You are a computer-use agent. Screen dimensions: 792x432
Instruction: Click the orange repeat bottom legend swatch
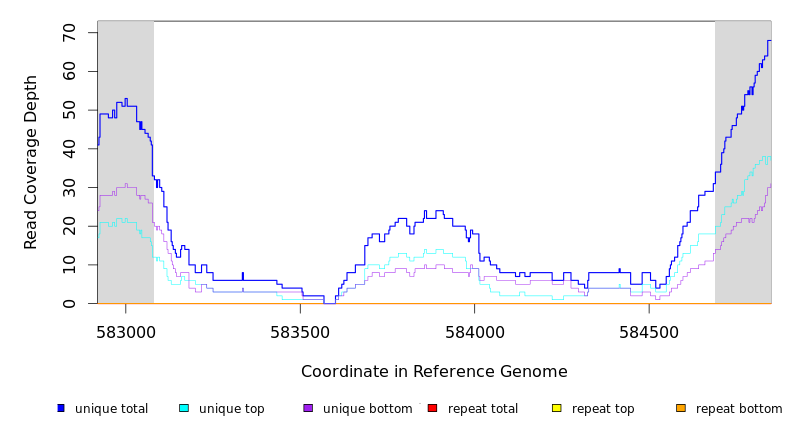point(681,408)
